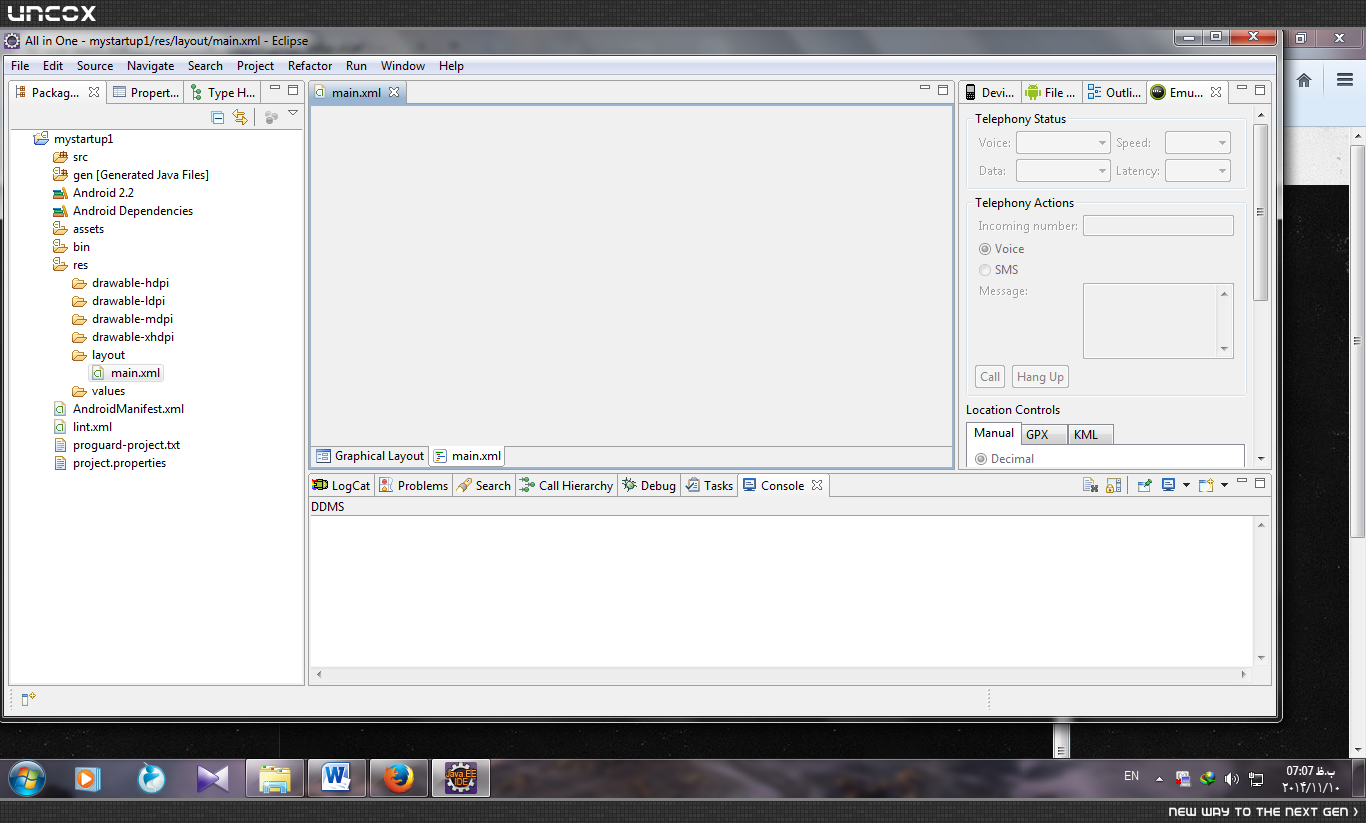This screenshot has width=1366, height=823.
Task: Switch to the GPX location tab
Action: point(1043,435)
